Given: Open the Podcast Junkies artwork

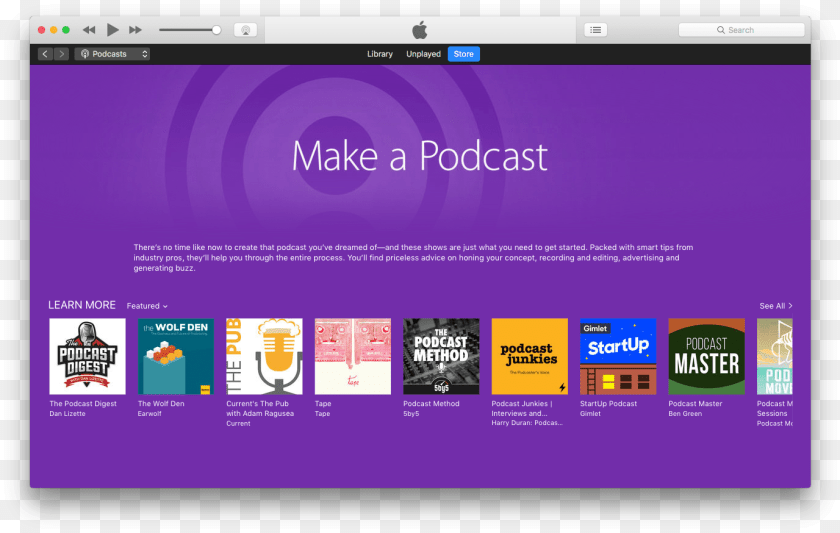Looking at the screenshot, I should tap(529, 356).
